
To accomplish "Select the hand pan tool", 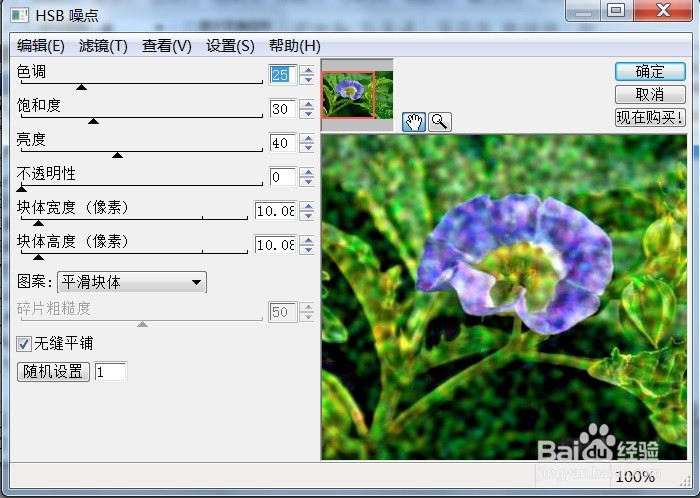I will pos(413,121).
